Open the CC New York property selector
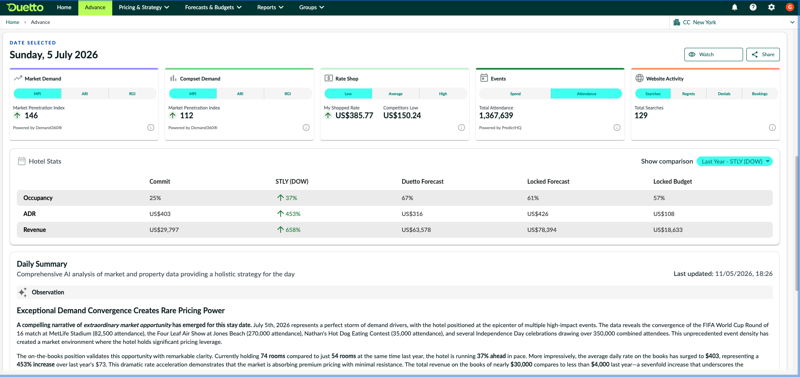This screenshot has width=800, height=377. (733, 22)
